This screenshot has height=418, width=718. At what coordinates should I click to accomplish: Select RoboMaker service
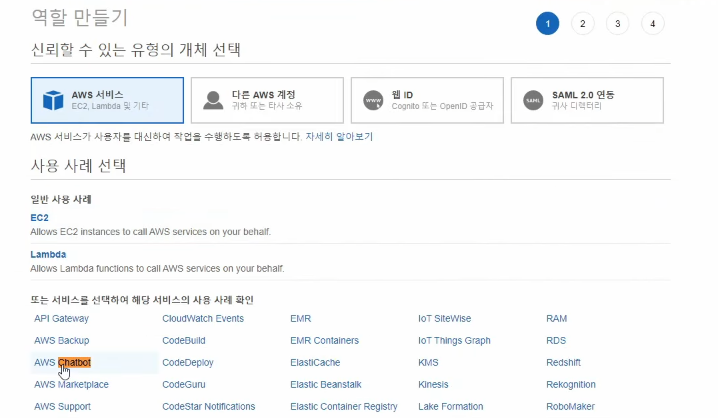click(x=570, y=407)
